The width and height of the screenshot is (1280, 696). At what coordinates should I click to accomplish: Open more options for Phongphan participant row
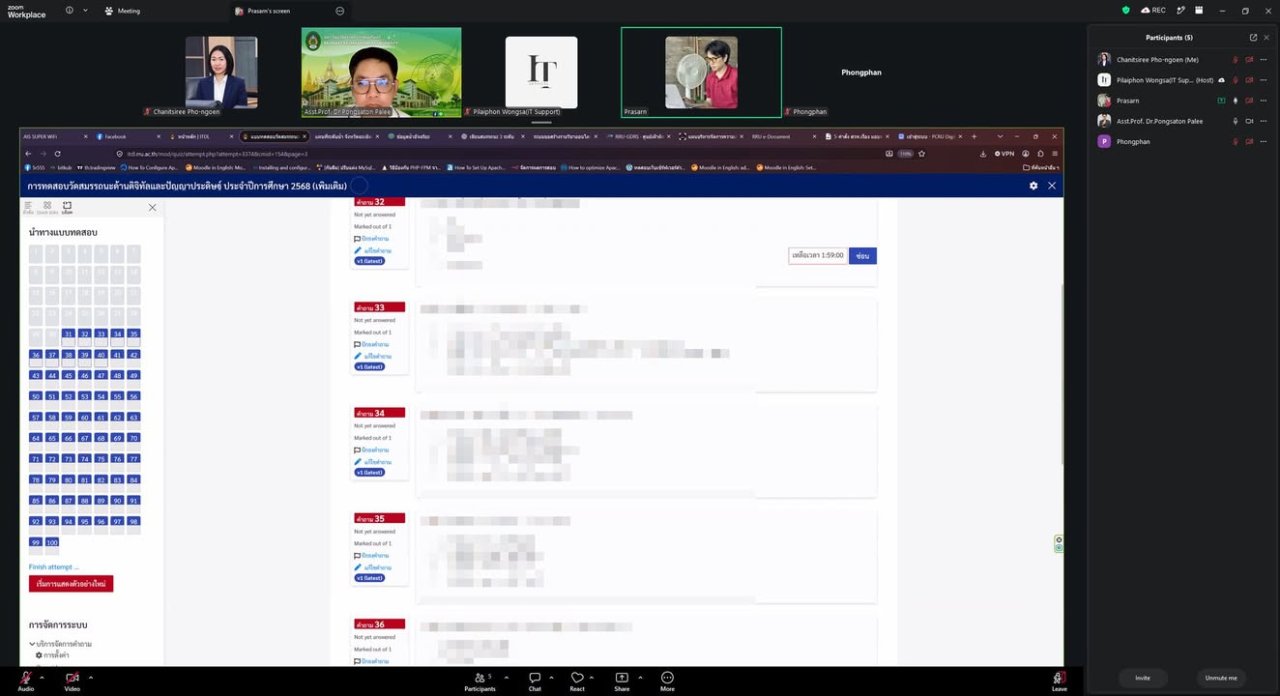[1263, 141]
